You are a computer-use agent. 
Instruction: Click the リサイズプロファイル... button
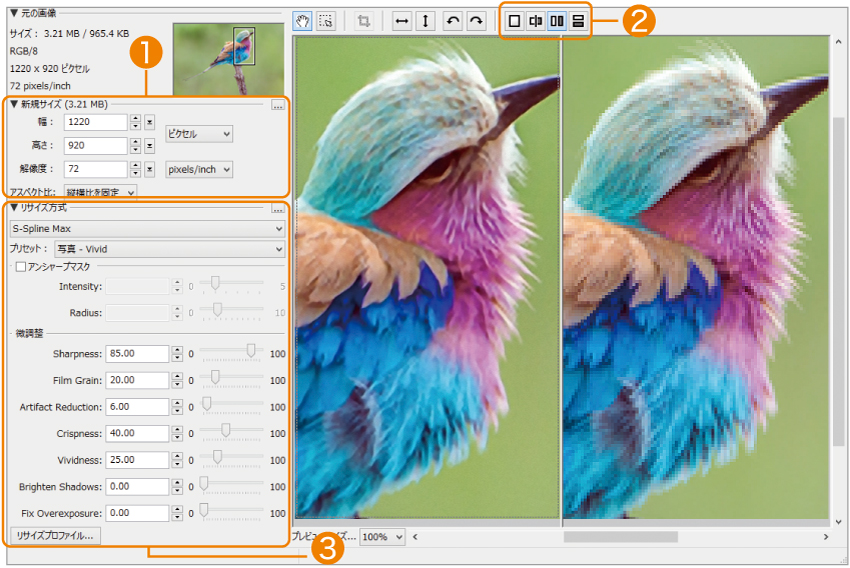[55, 536]
